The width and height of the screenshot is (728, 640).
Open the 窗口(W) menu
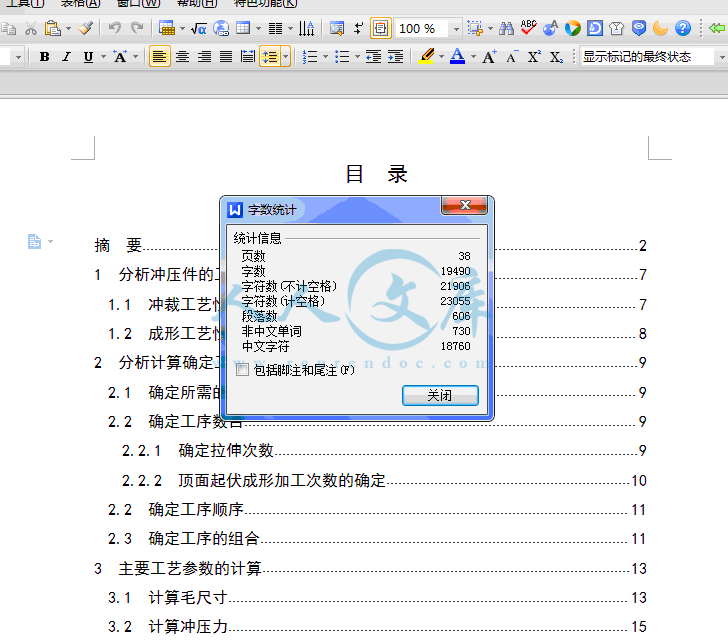138,4
